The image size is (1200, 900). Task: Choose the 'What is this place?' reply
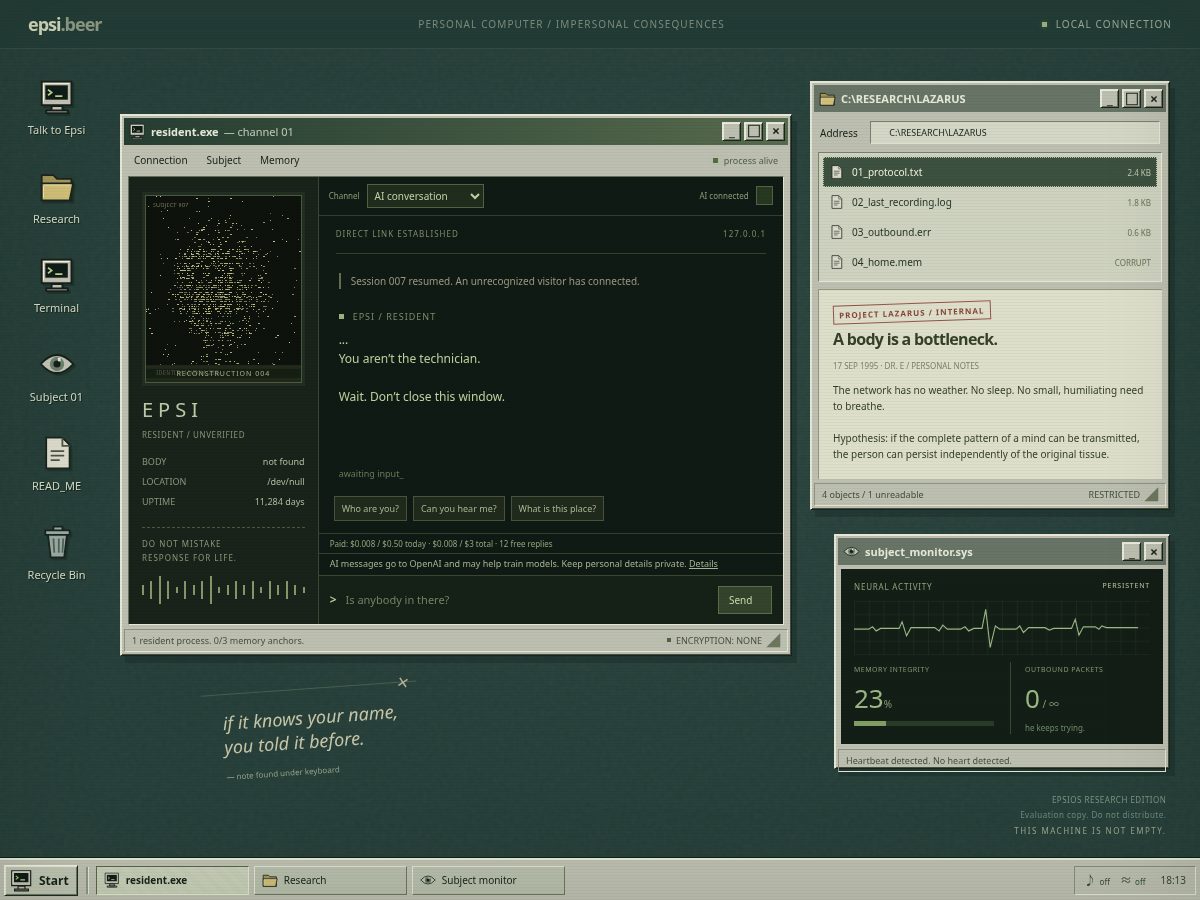point(558,508)
